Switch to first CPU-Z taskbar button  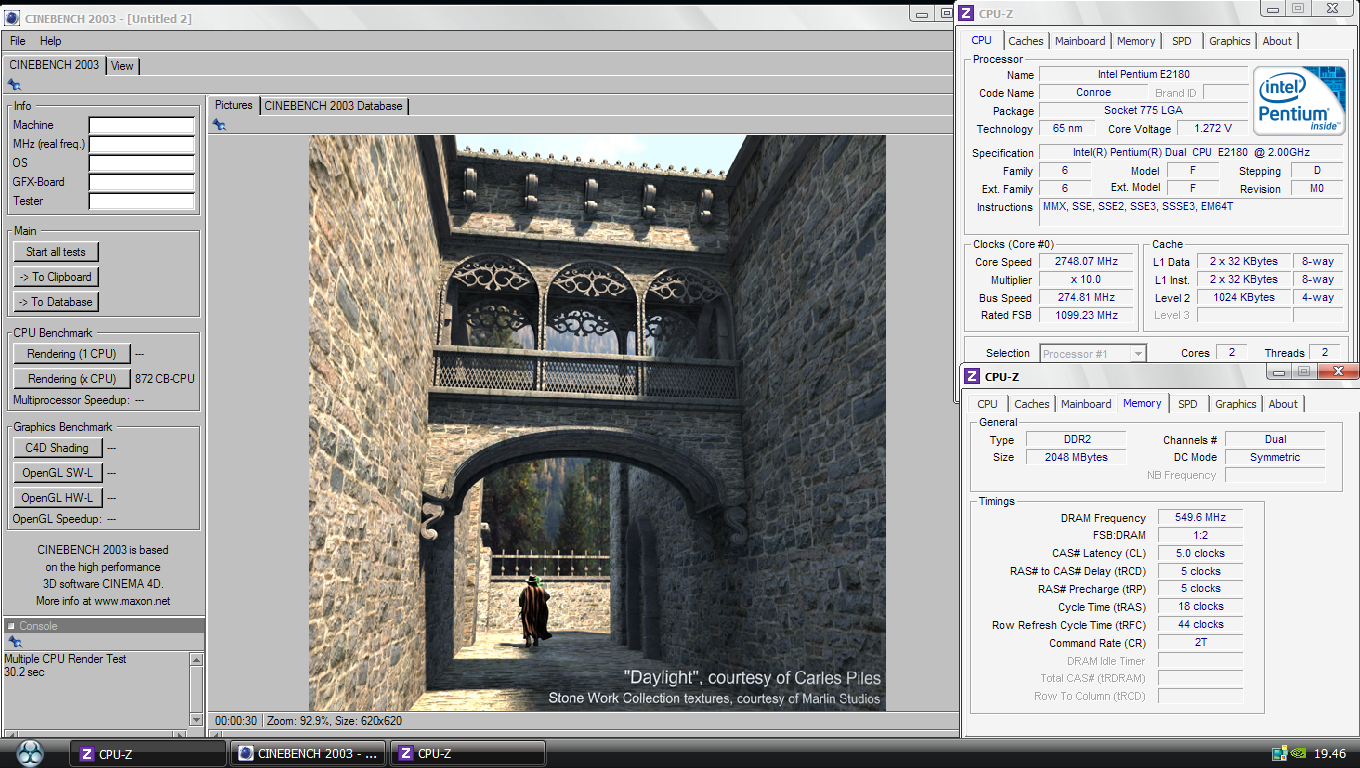(147, 754)
